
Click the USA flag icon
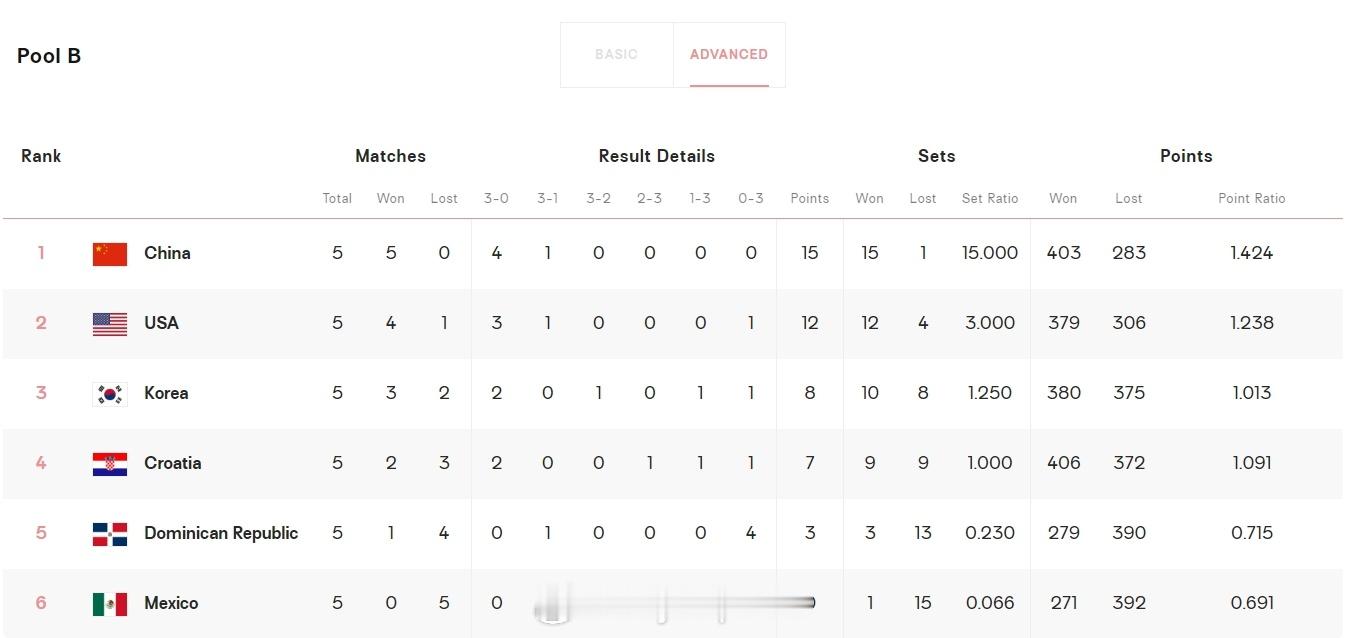tap(110, 324)
